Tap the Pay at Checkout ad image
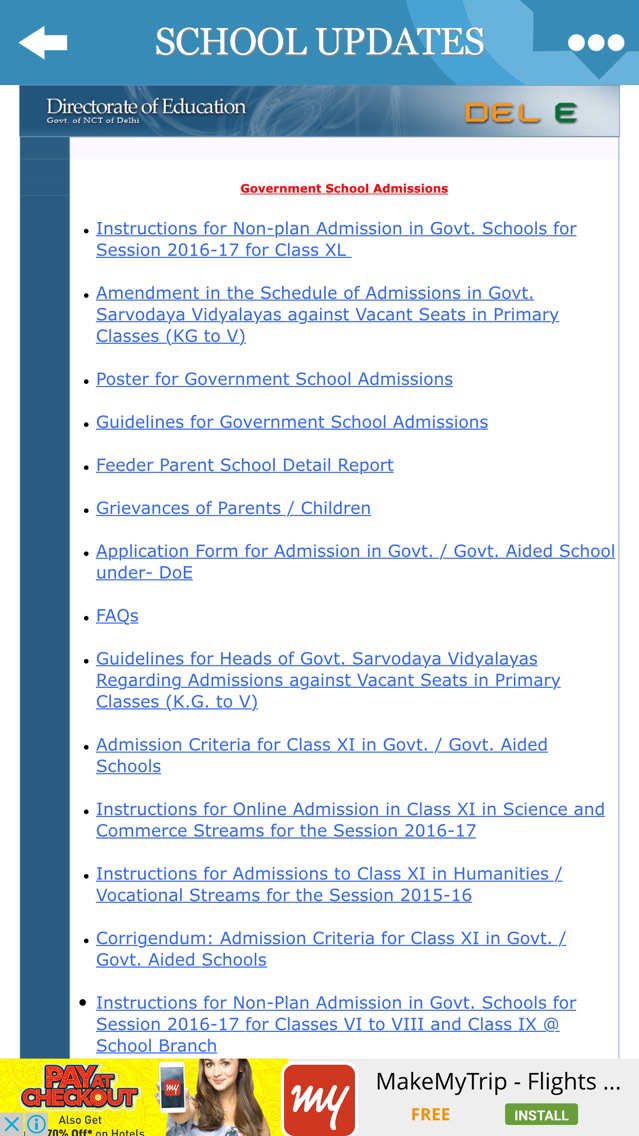 point(134,1098)
